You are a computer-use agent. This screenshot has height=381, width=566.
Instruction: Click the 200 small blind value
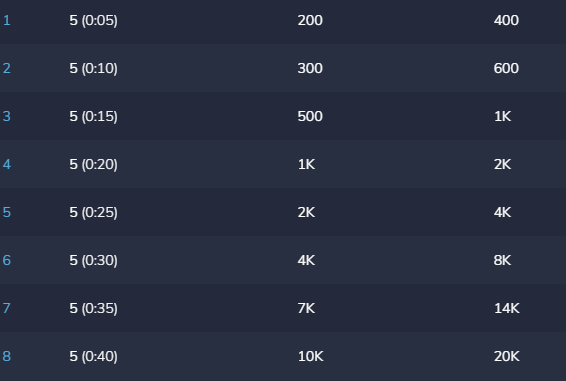(310, 20)
